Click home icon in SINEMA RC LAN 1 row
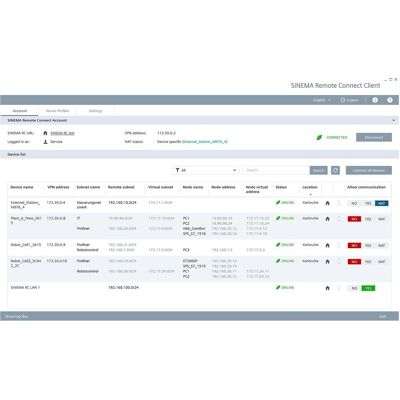 [x=327, y=288]
